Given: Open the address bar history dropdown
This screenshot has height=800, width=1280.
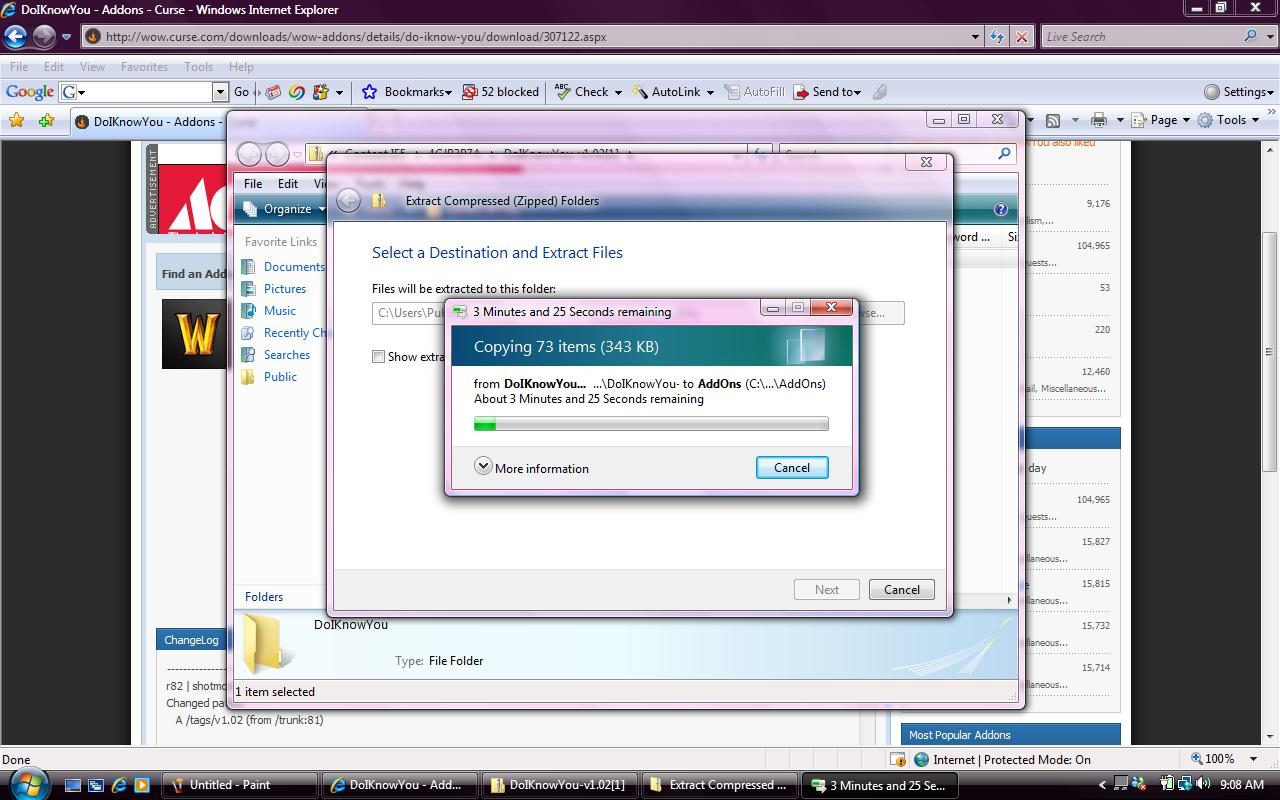Looking at the screenshot, I should tap(976, 37).
